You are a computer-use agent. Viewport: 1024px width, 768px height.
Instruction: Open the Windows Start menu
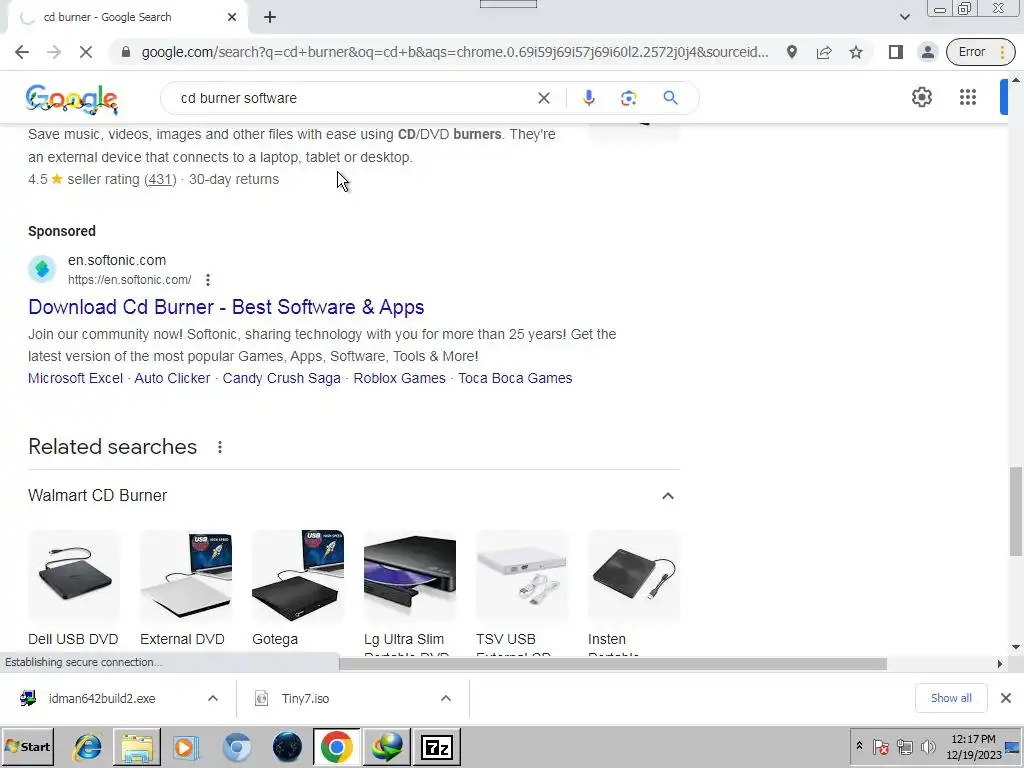tap(27, 746)
